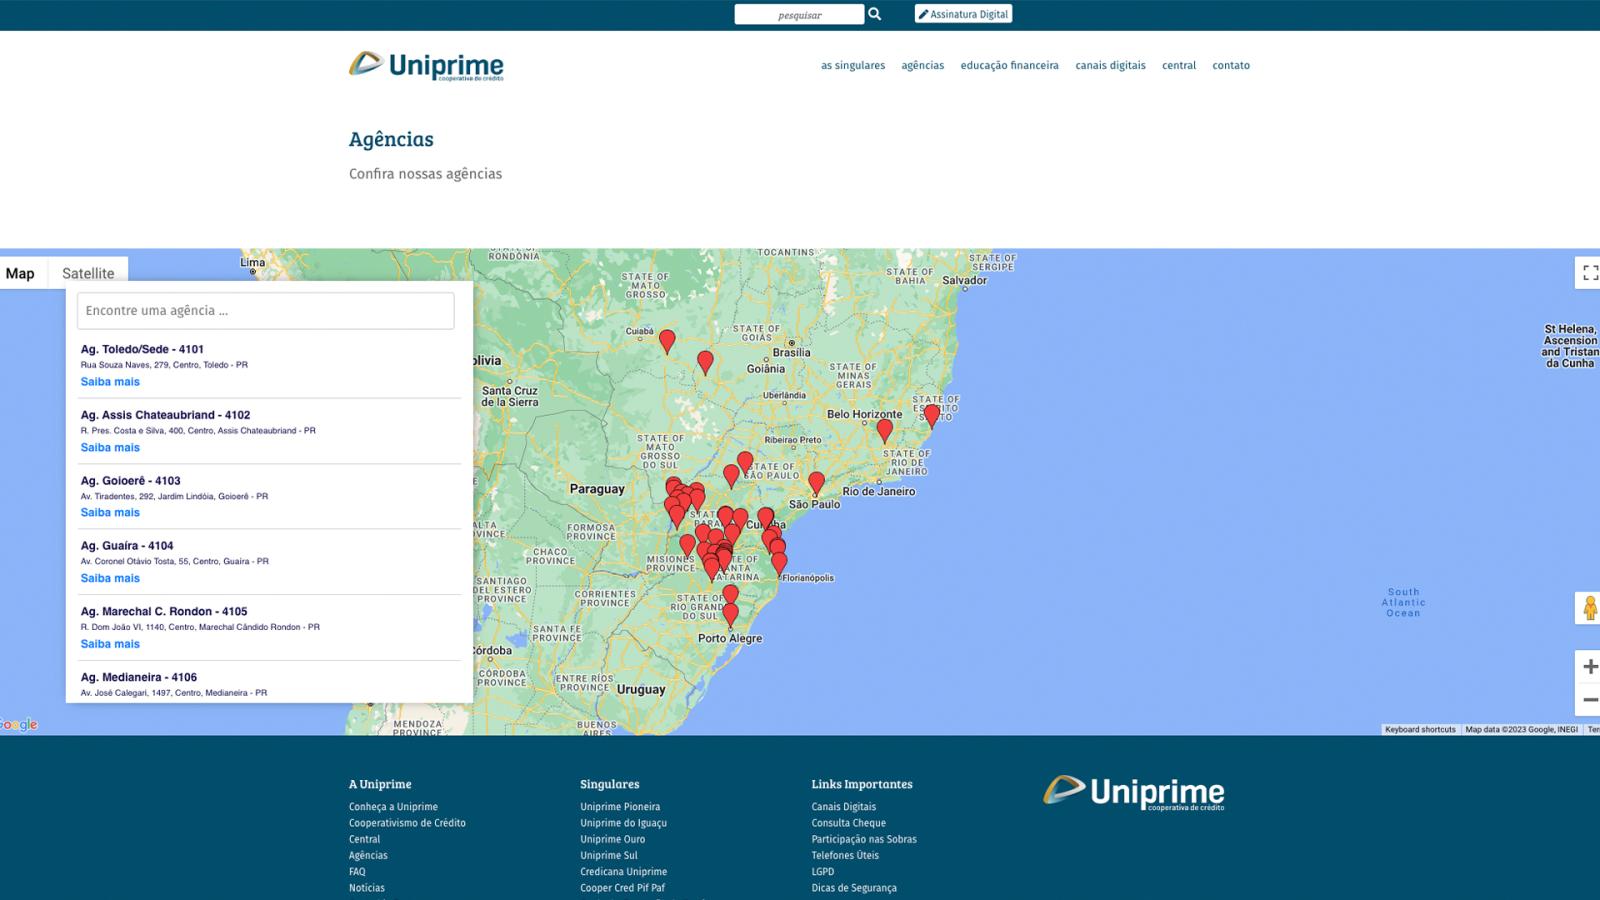Click the marker near Porto Alegre
1600x900 pixels.
[x=730, y=616]
